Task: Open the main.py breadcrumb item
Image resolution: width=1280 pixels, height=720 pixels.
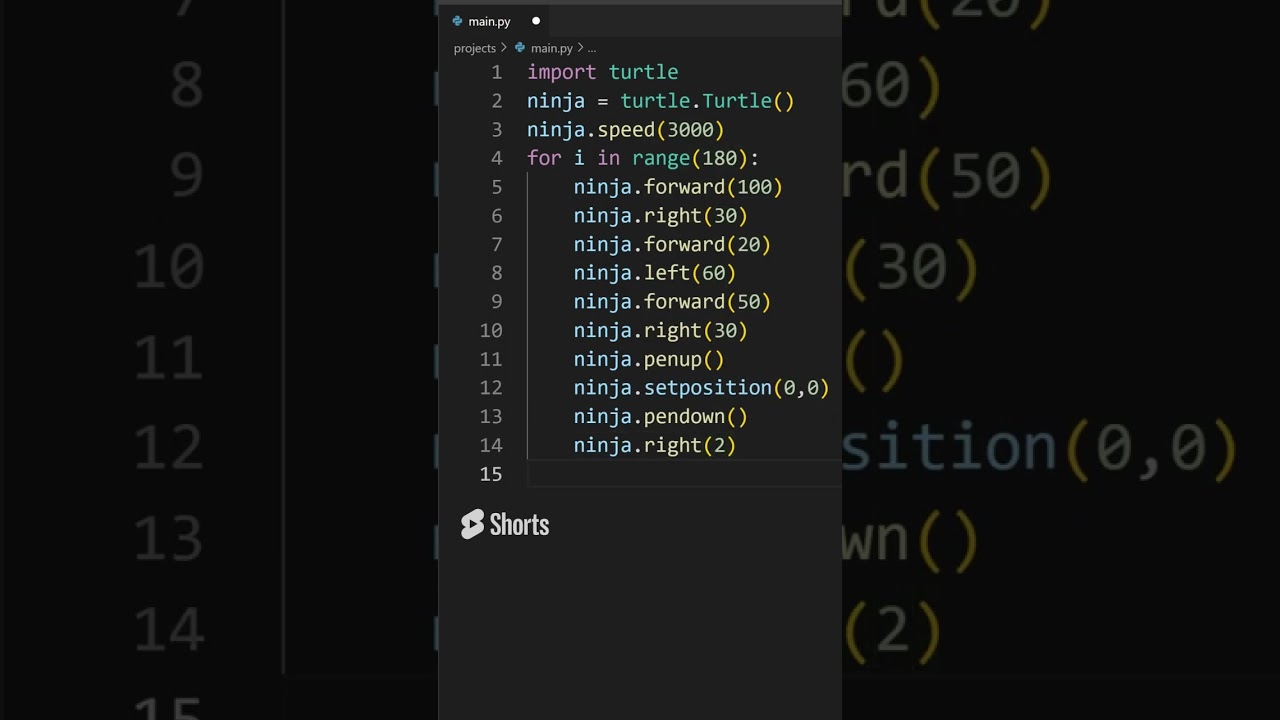Action: click(x=551, y=48)
